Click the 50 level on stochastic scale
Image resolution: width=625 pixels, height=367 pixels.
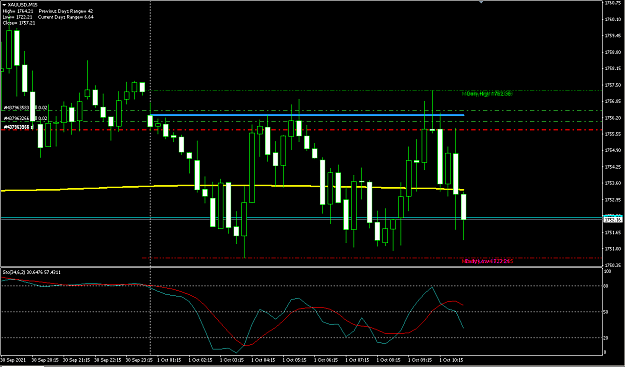pos(606,312)
